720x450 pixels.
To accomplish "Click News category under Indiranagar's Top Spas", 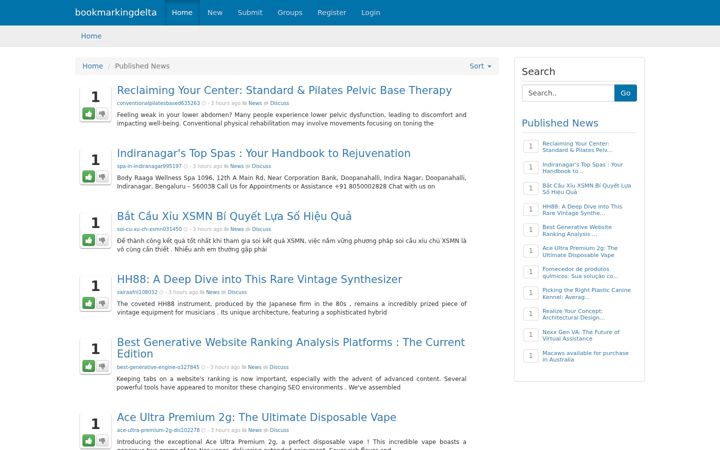I will coord(237,166).
